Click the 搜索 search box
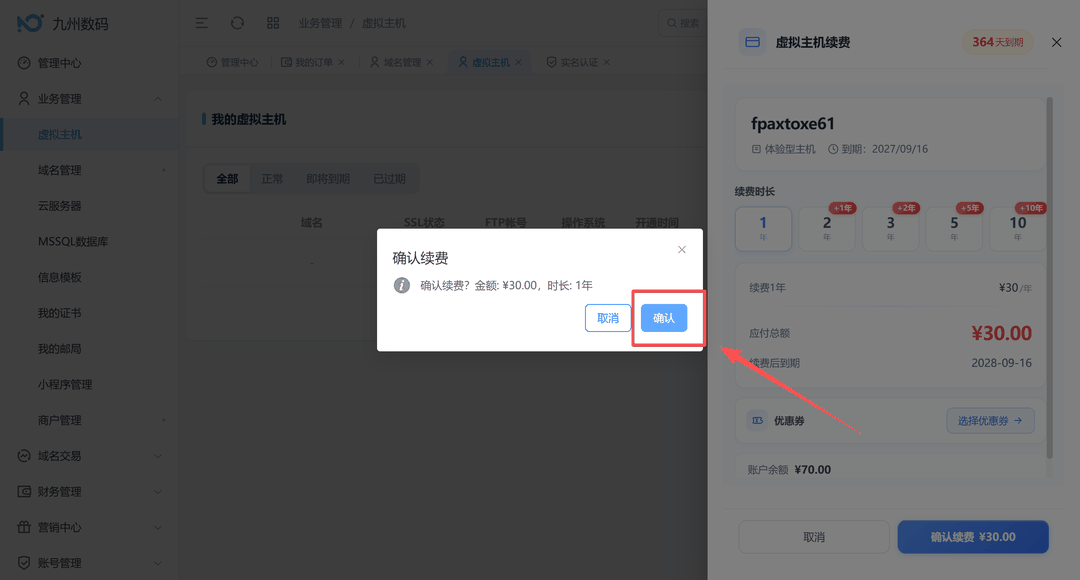Screen dimensions: 1080x580 tap(683, 23)
